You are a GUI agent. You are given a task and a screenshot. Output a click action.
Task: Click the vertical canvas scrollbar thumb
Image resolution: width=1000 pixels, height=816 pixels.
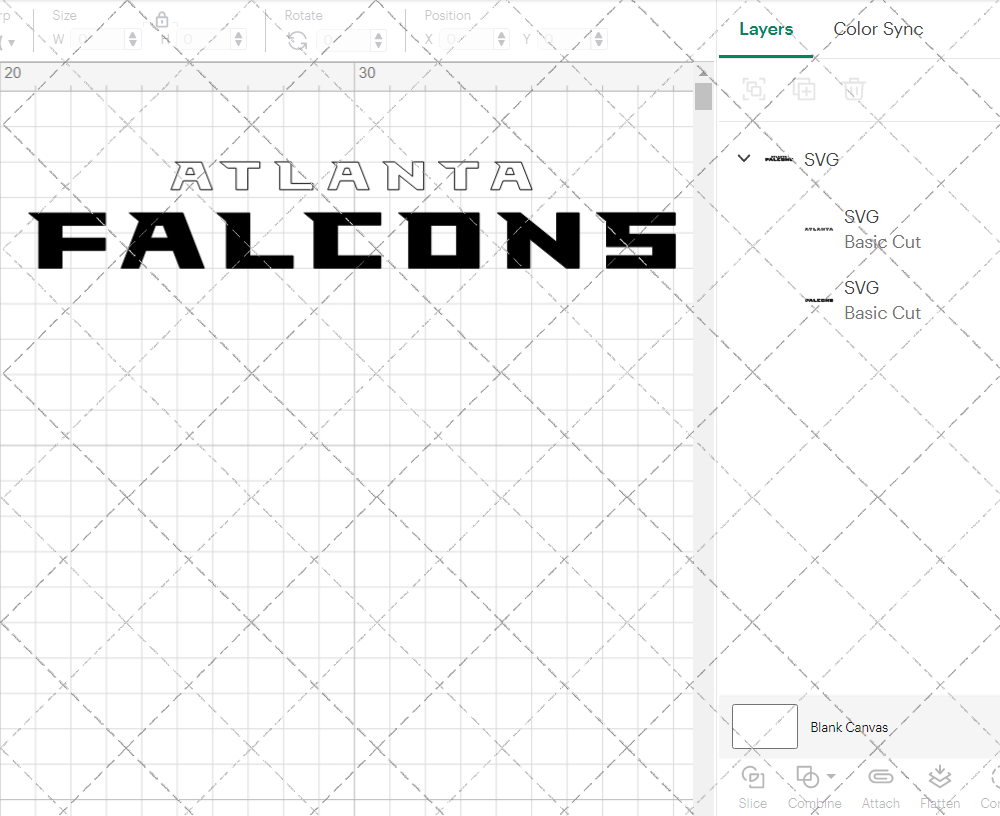click(703, 96)
